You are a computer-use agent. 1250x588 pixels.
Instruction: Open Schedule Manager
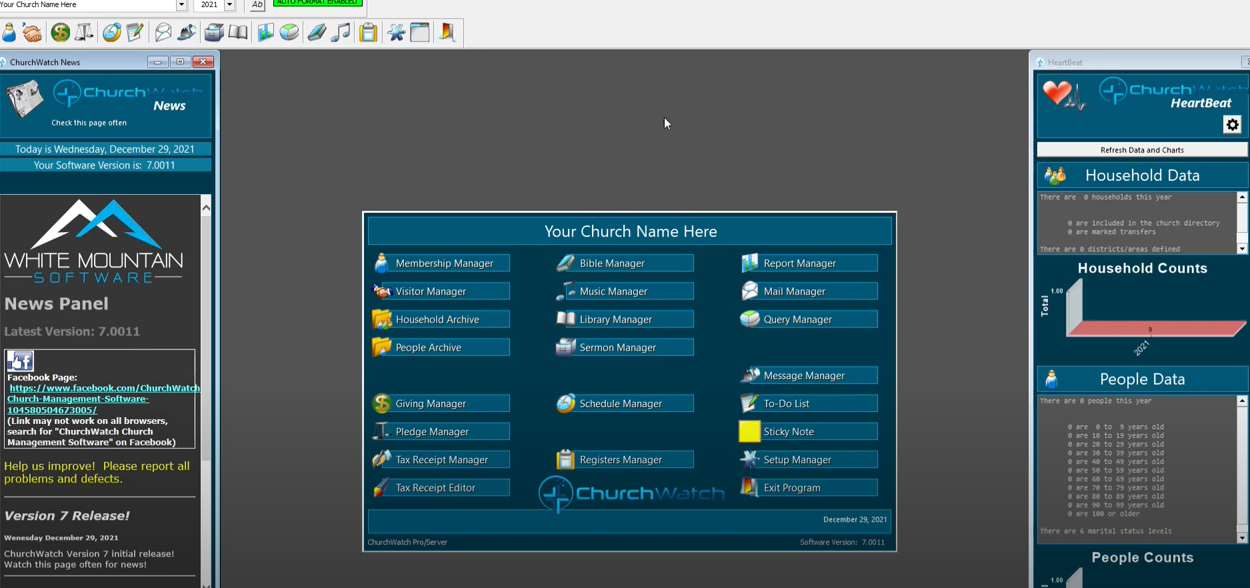pyautogui.click(x=624, y=403)
